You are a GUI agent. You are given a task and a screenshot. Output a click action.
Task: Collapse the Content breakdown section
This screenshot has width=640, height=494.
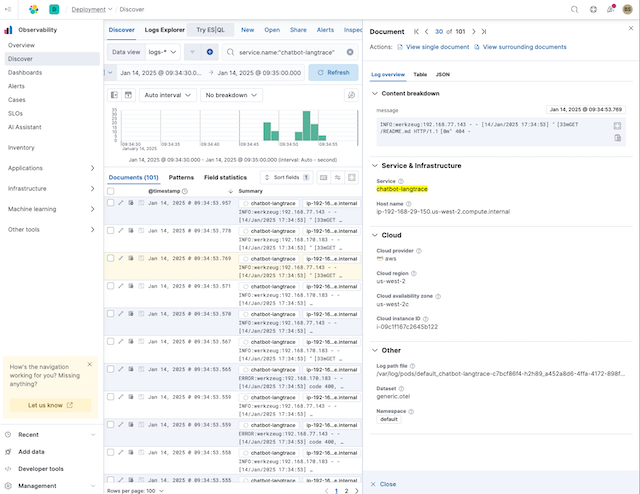tap(374, 93)
